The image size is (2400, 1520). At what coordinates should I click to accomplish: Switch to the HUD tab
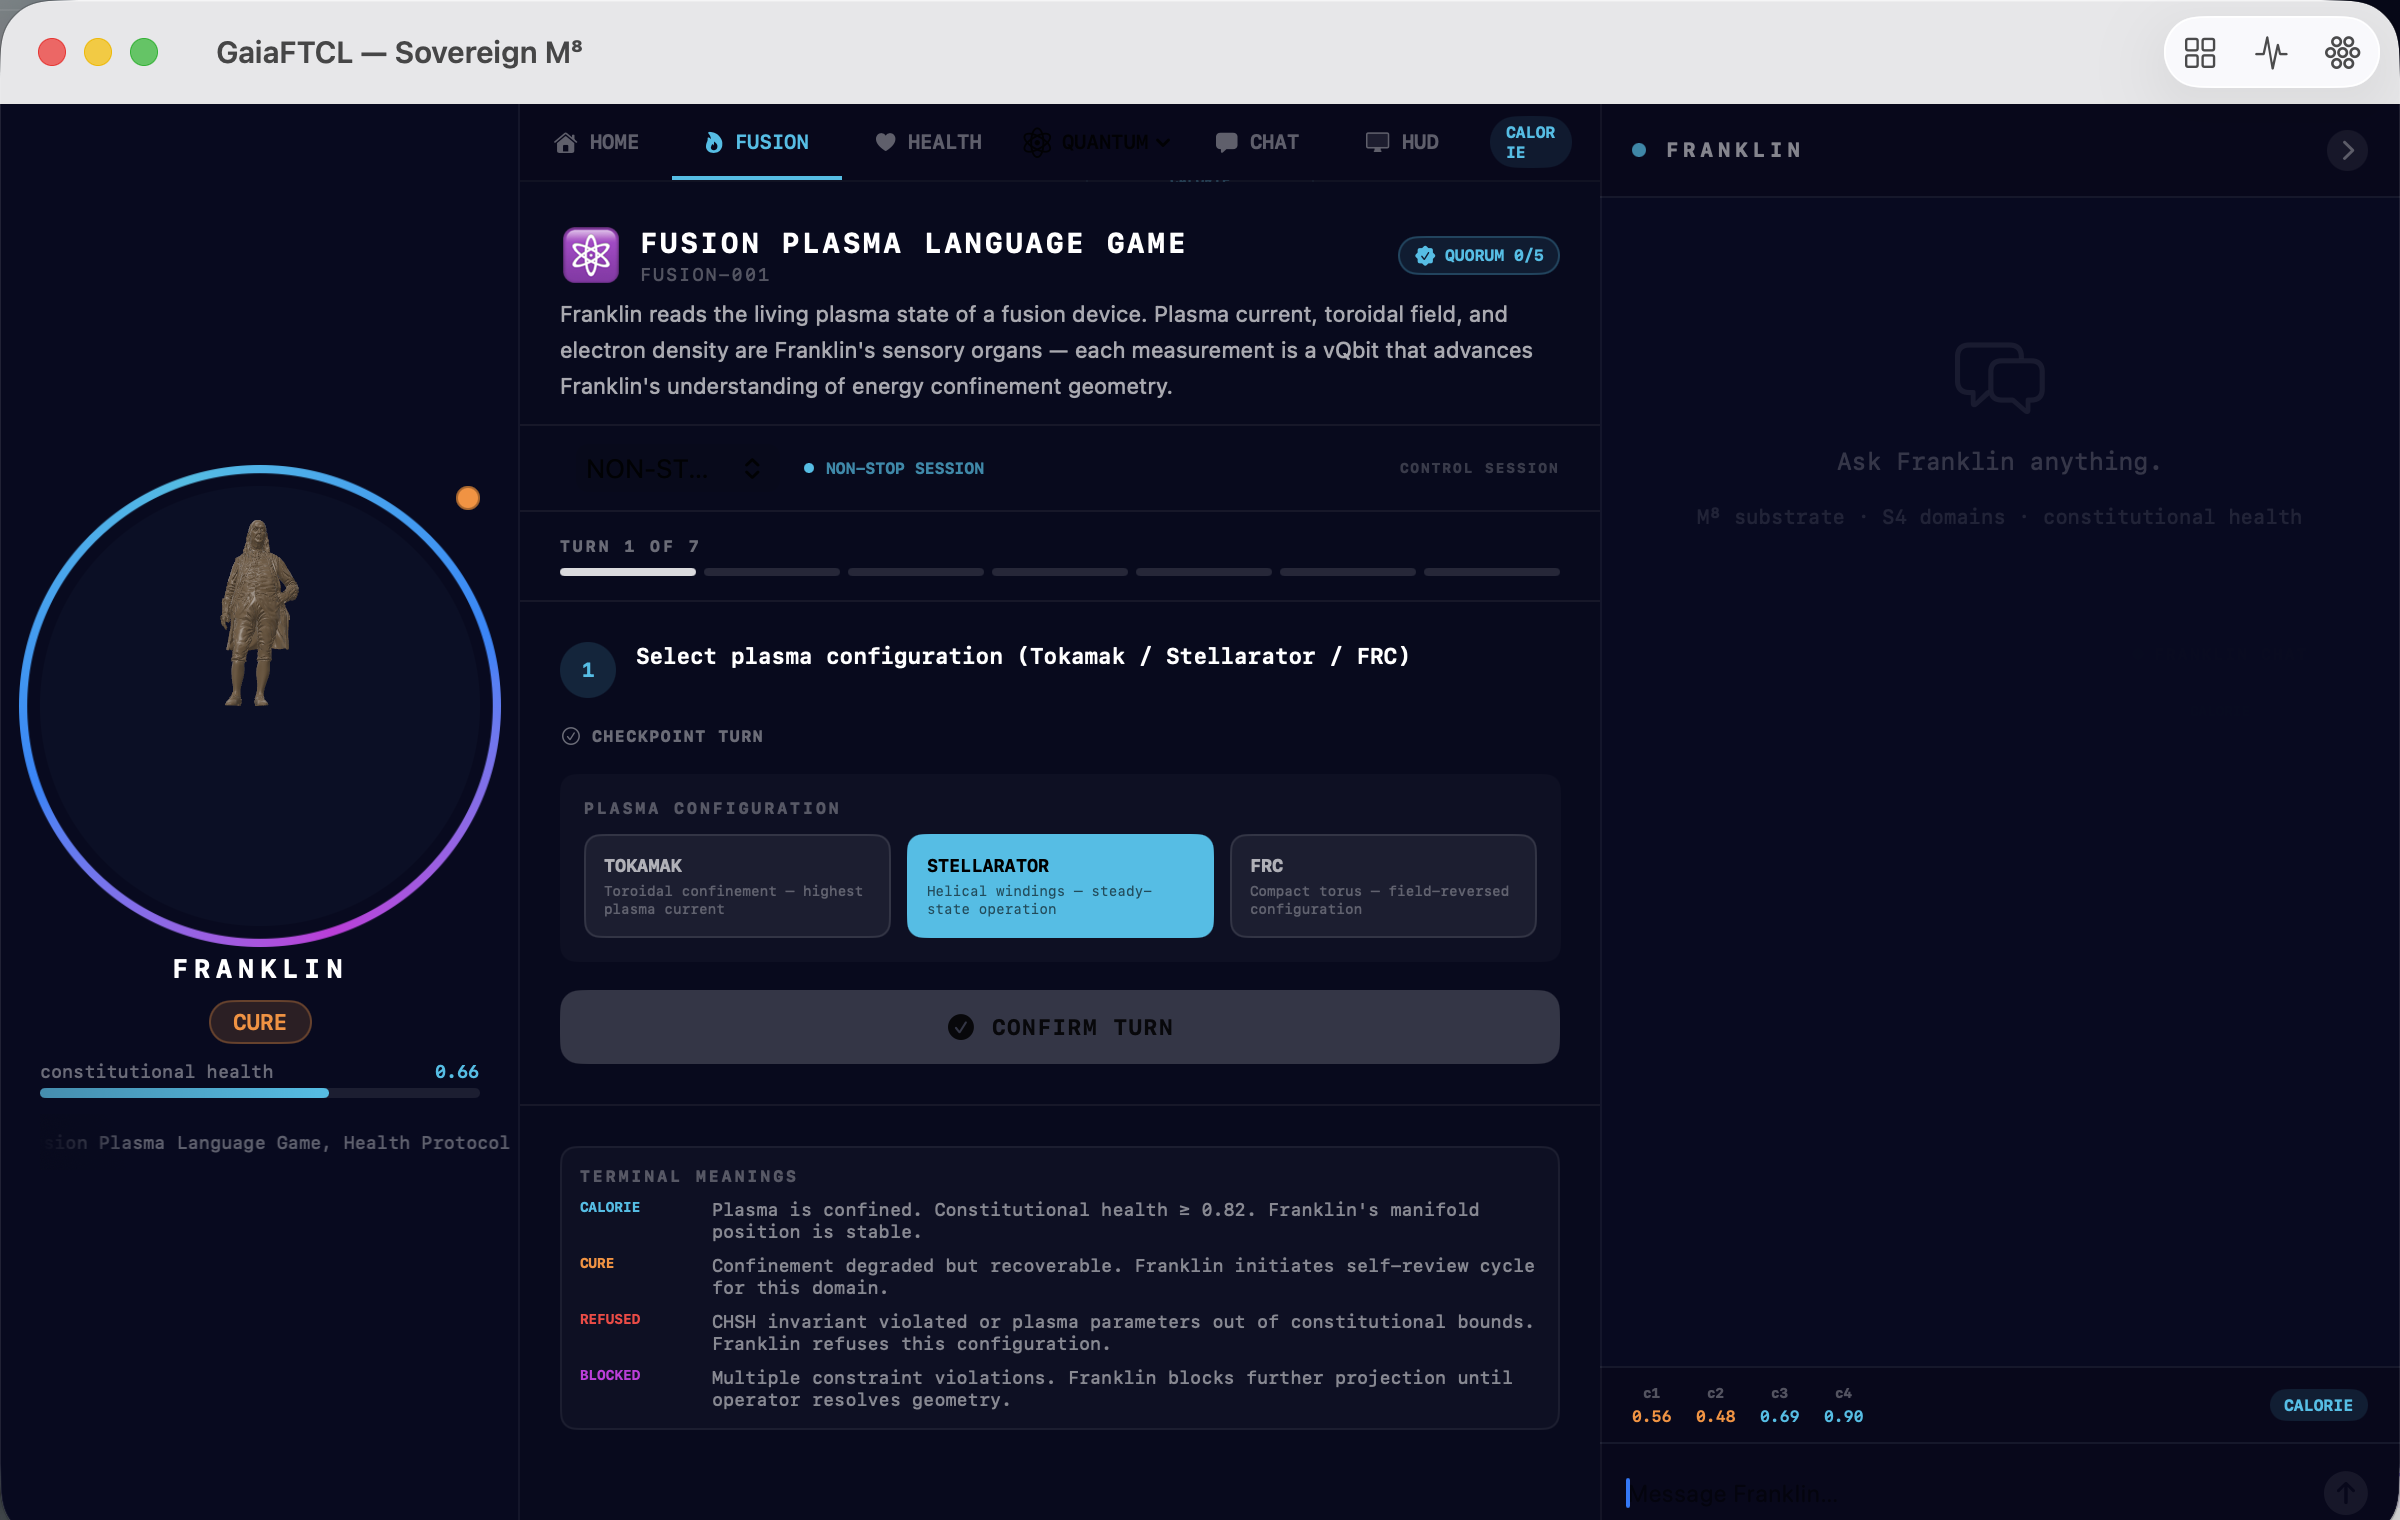coord(1403,143)
